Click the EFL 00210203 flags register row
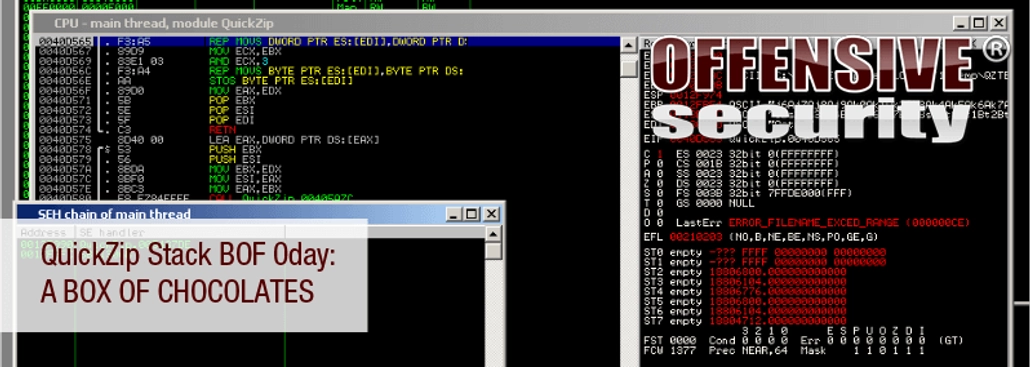Screen dimensions: 1030x367 tap(761, 237)
